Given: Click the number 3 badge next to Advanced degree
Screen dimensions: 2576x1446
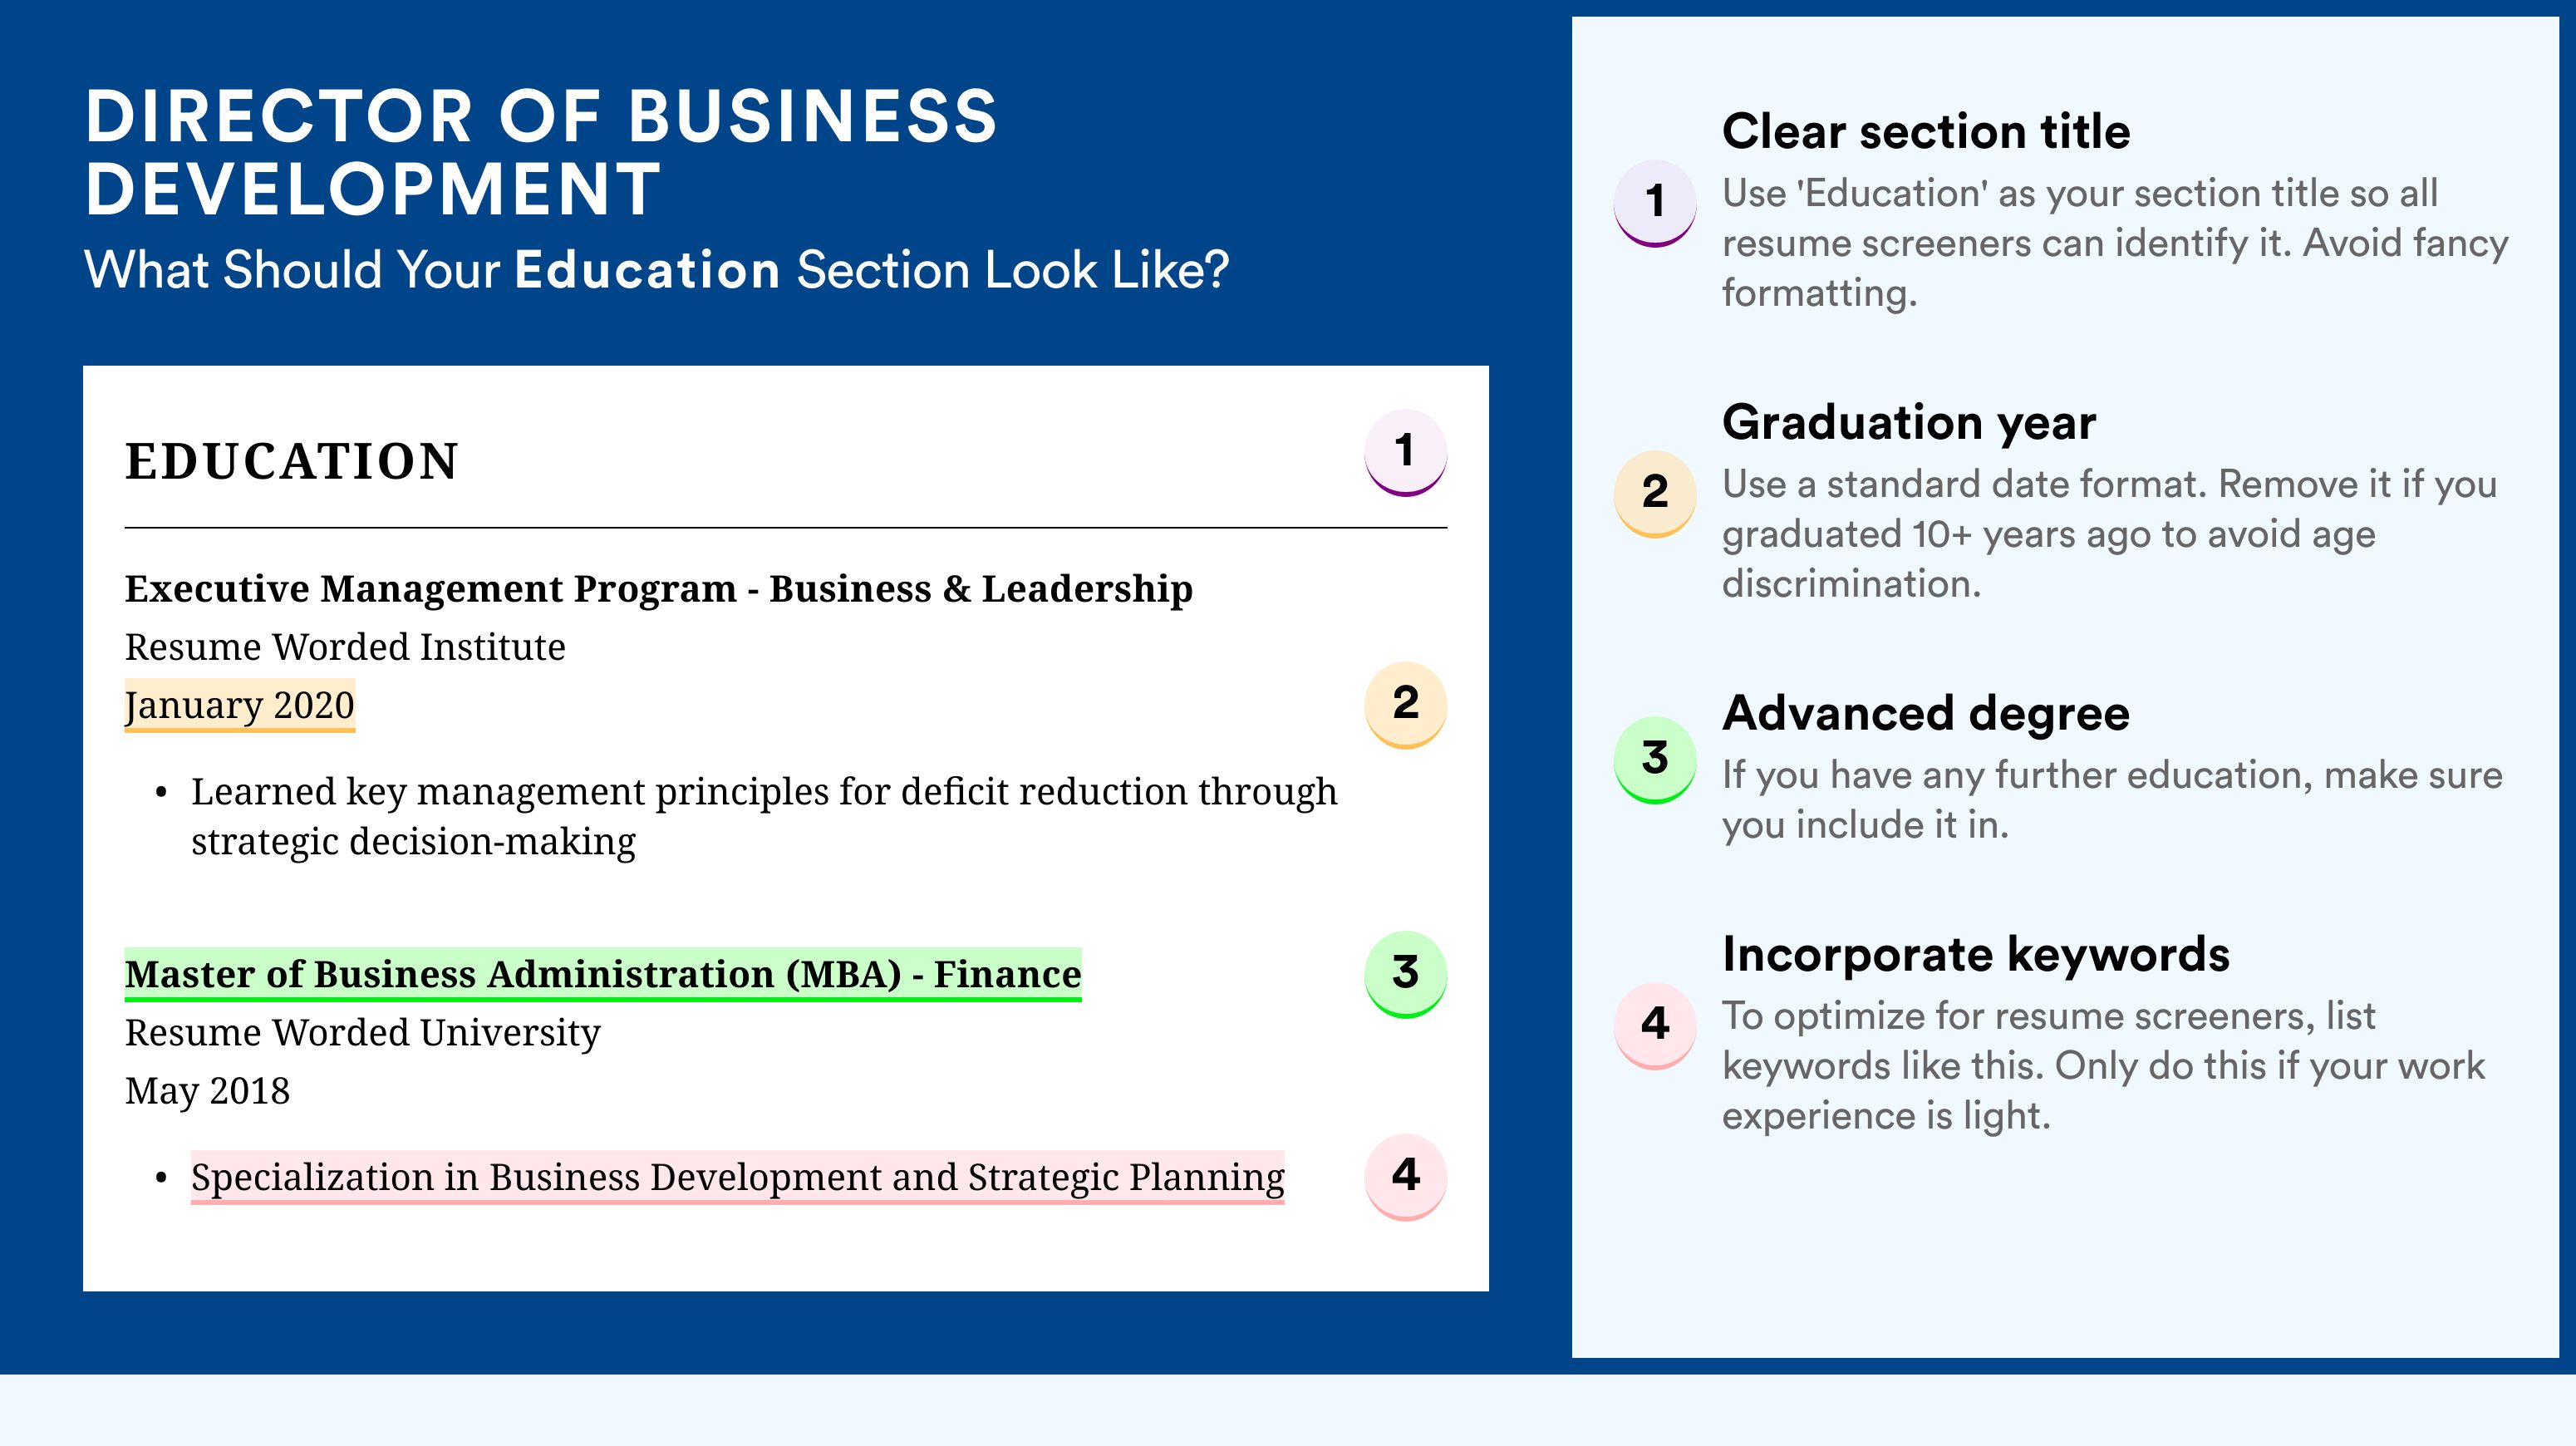Looking at the screenshot, I should click(1654, 760).
